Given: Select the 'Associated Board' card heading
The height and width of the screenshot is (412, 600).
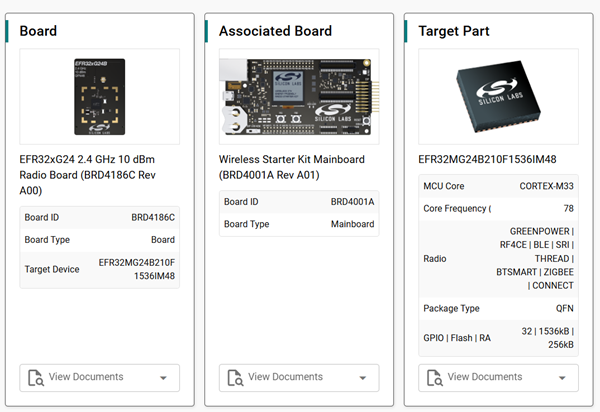Looking at the screenshot, I should click(275, 31).
